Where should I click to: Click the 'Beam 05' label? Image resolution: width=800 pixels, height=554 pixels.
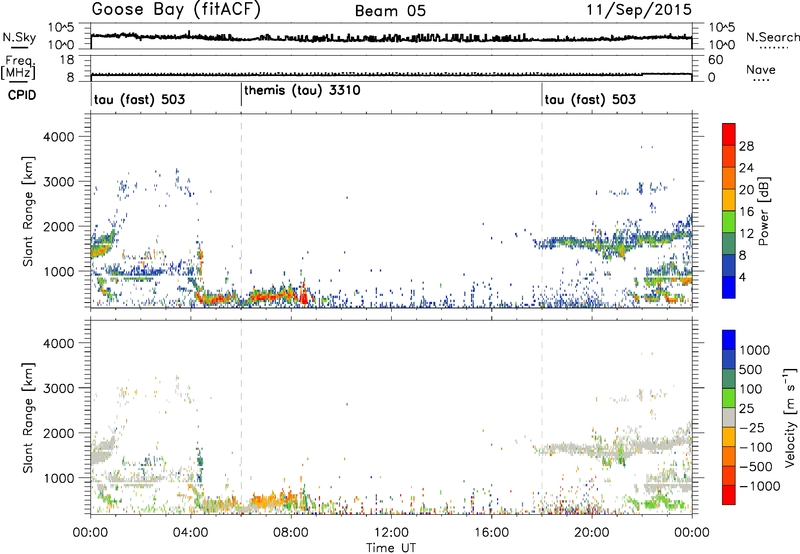[x=390, y=11]
